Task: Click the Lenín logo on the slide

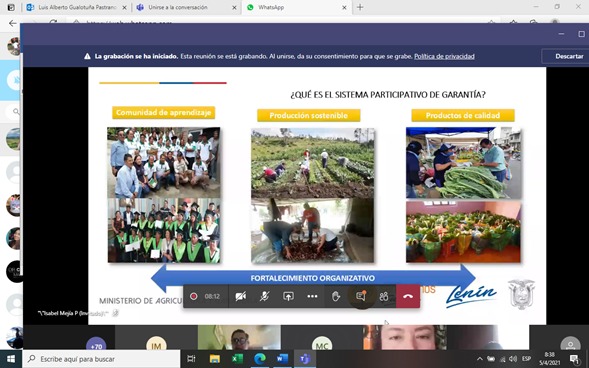Action: click(x=471, y=296)
